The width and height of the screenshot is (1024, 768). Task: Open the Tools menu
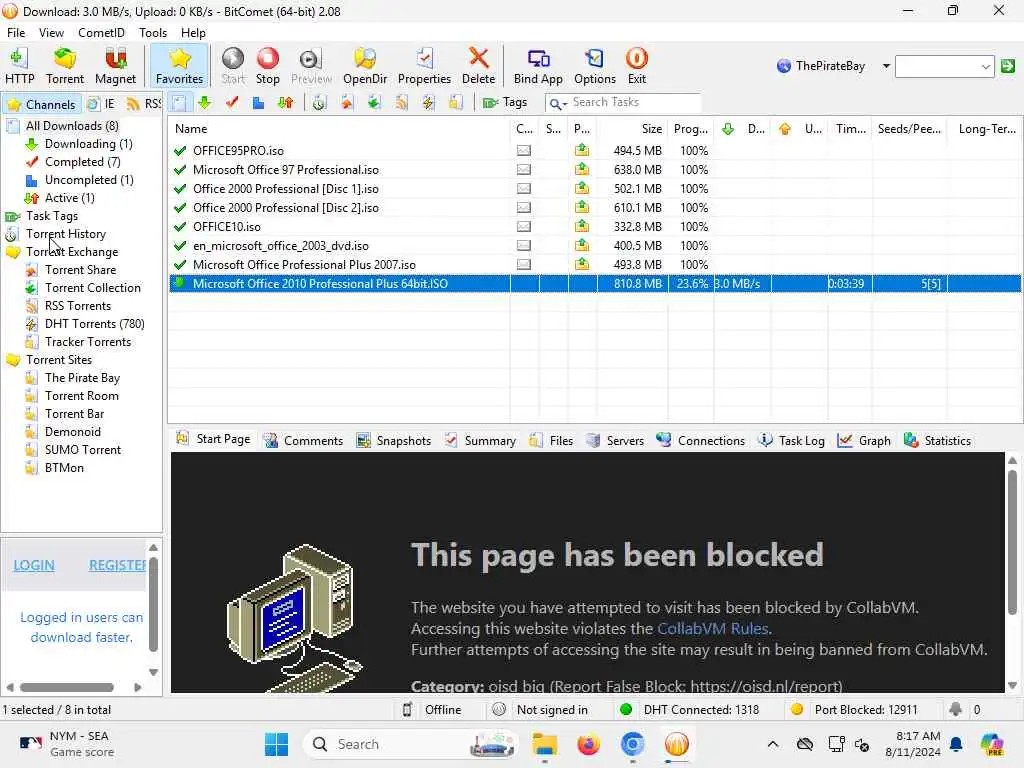[x=153, y=33]
